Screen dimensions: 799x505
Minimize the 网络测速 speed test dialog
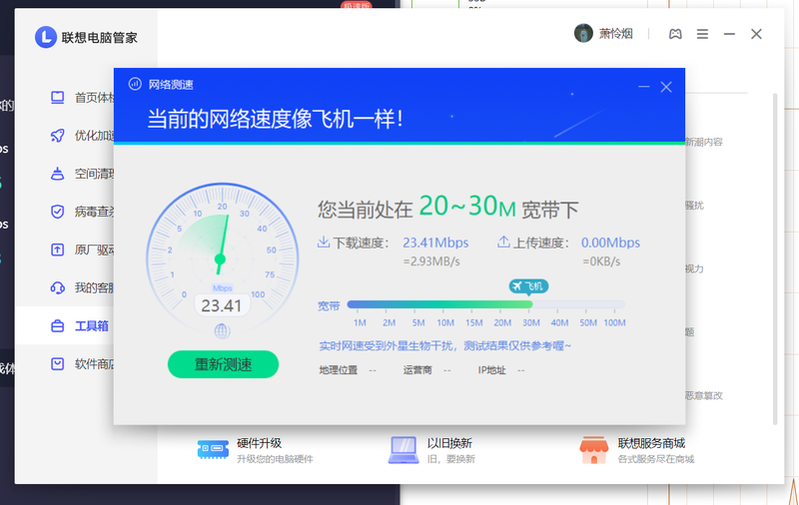click(640, 87)
